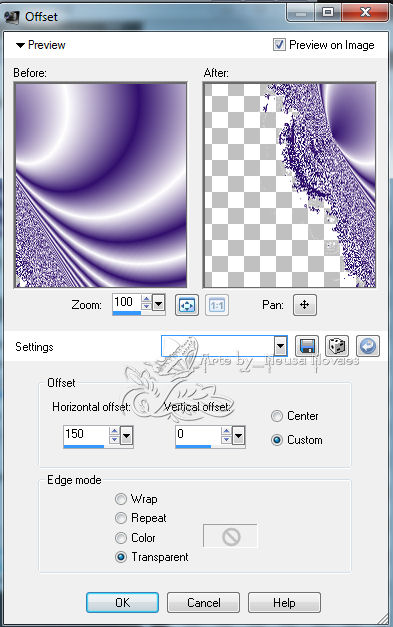Collapse the Preview section triangle
Image resolution: width=393 pixels, height=627 pixels.
[20, 45]
